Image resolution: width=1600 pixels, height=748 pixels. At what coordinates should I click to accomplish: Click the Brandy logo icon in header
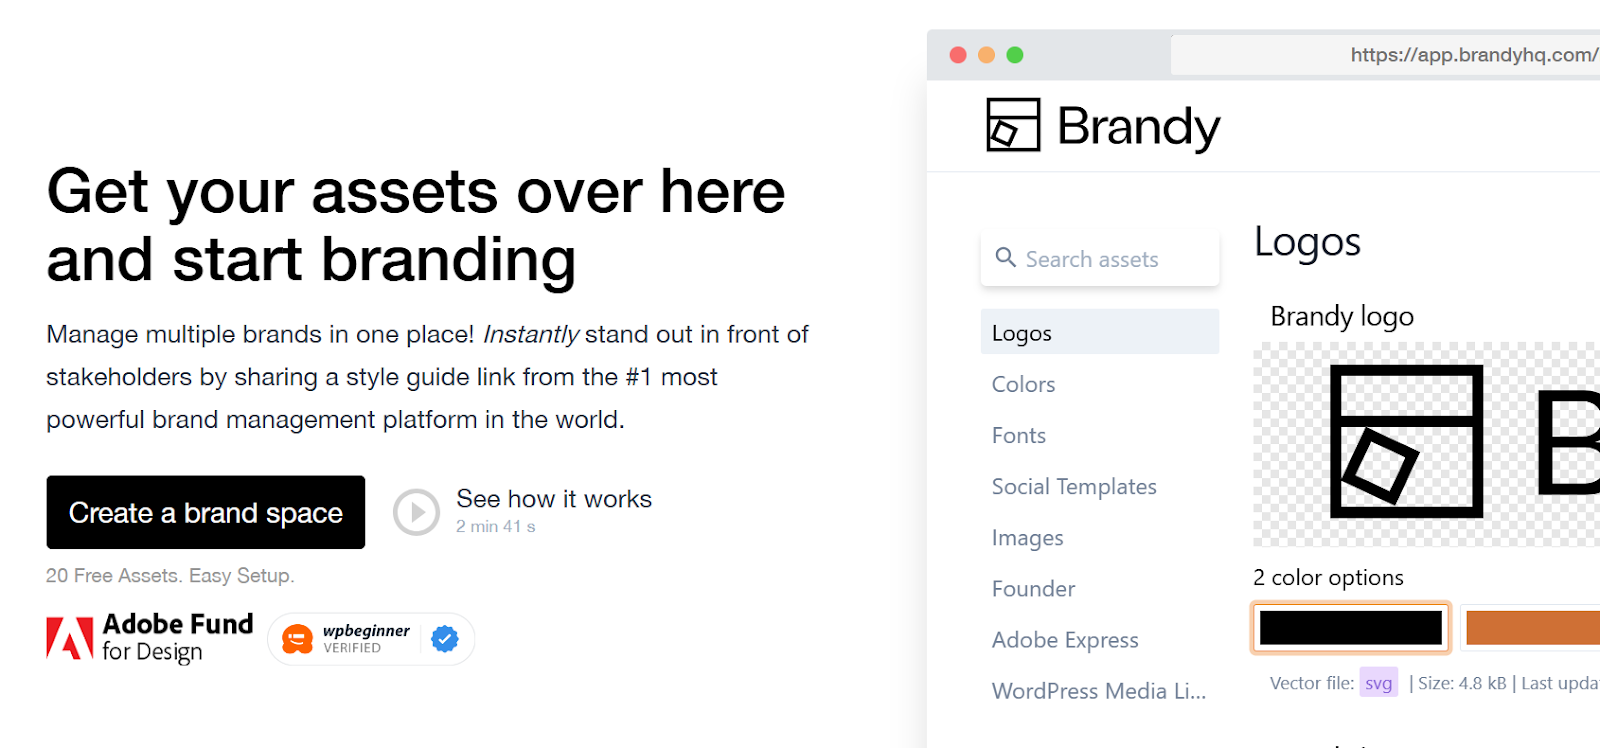pos(1013,125)
